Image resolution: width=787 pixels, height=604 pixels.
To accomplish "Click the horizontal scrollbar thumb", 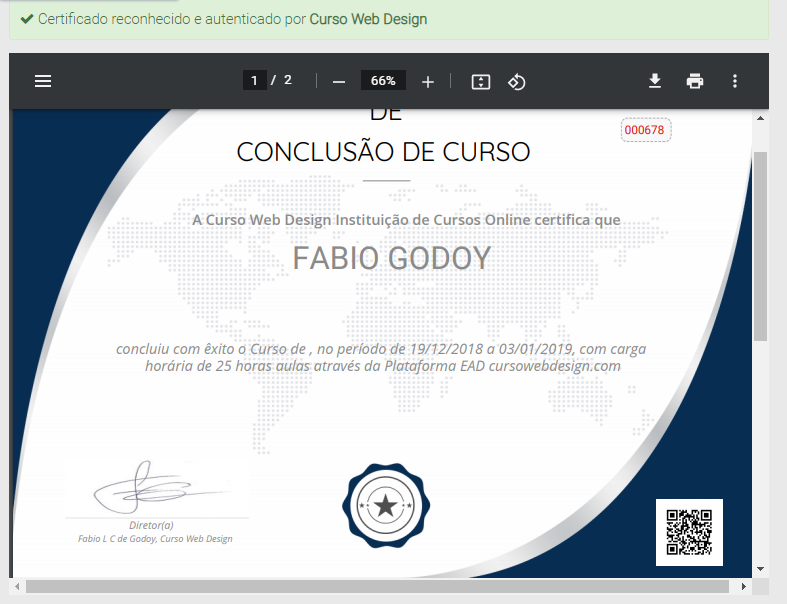I will point(377,586).
